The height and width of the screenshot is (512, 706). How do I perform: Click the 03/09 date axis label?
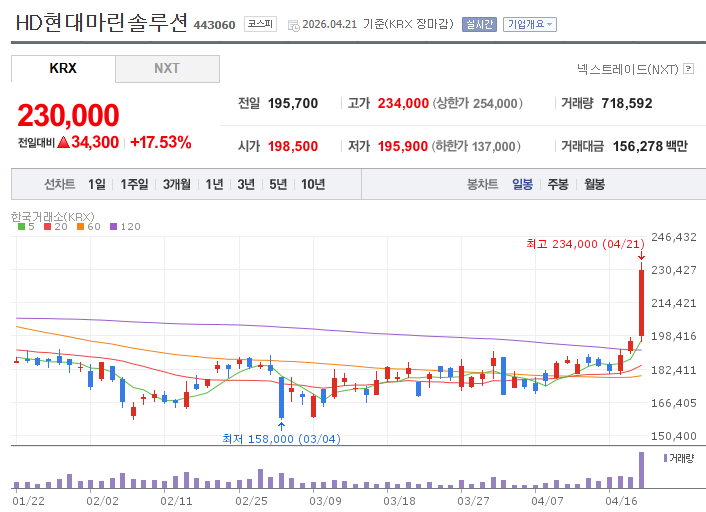click(325, 501)
